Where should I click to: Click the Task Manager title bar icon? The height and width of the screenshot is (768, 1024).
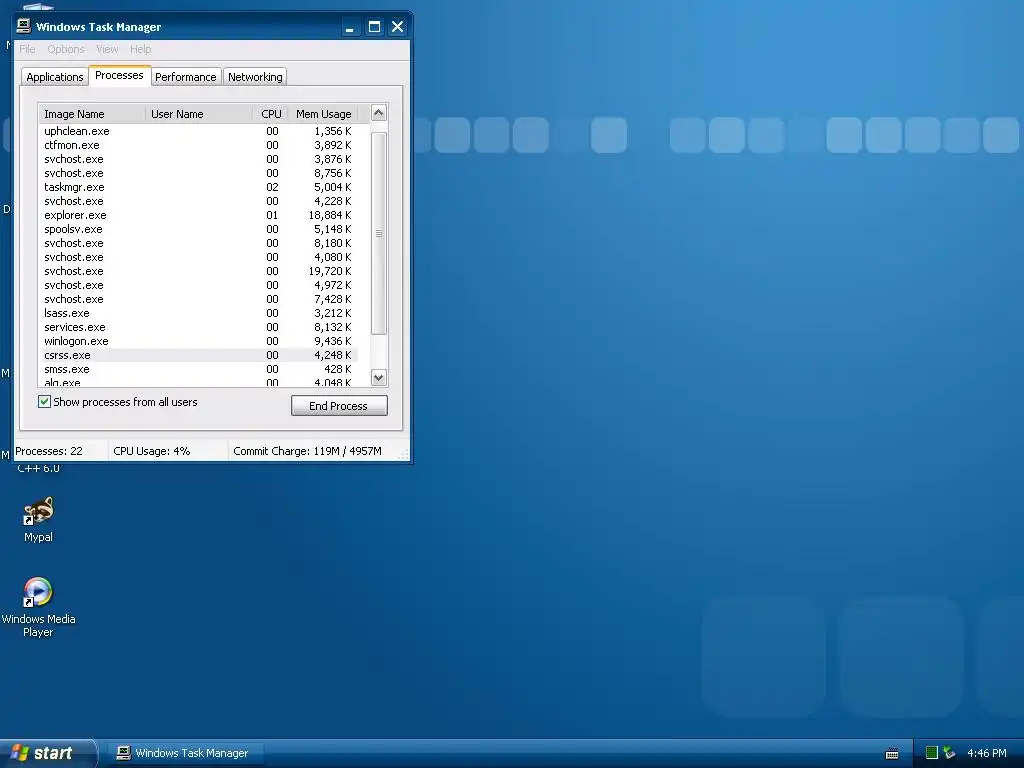(x=24, y=26)
